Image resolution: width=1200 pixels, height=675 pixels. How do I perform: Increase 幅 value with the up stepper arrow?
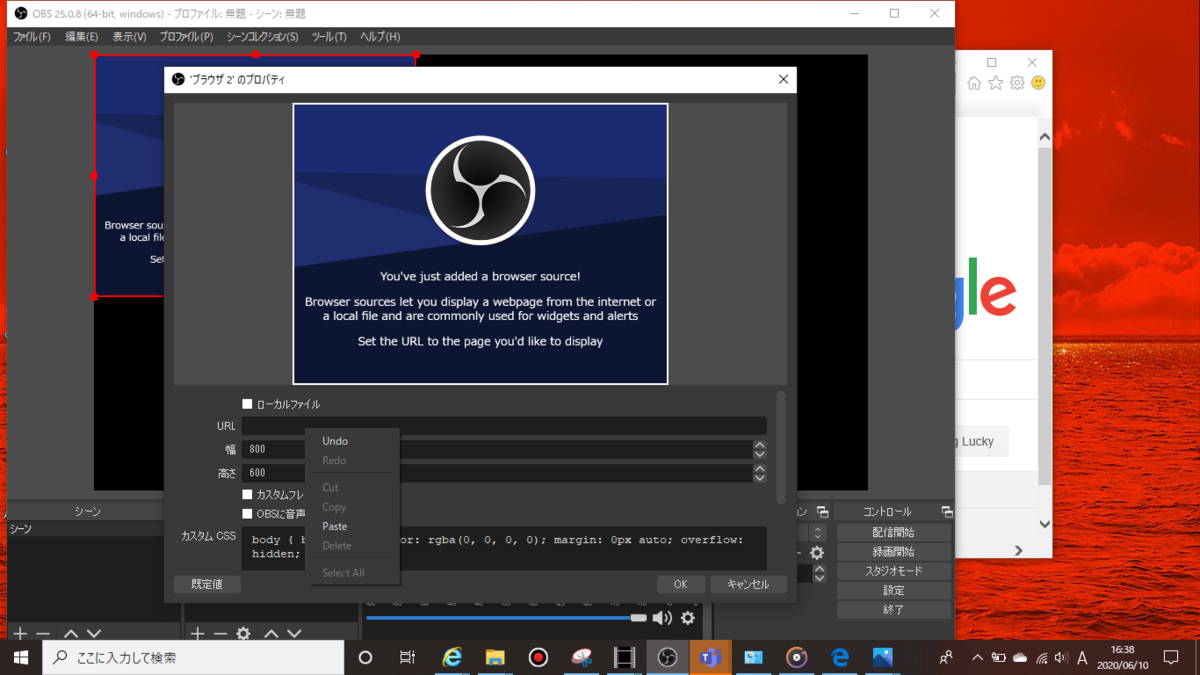(760, 445)
